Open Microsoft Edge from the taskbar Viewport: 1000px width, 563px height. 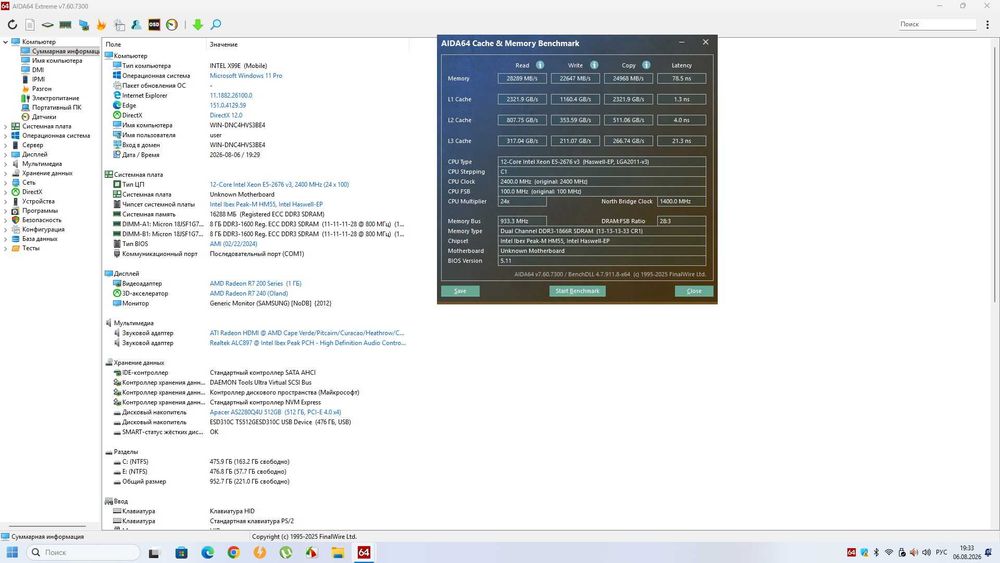tap(207, 553)
